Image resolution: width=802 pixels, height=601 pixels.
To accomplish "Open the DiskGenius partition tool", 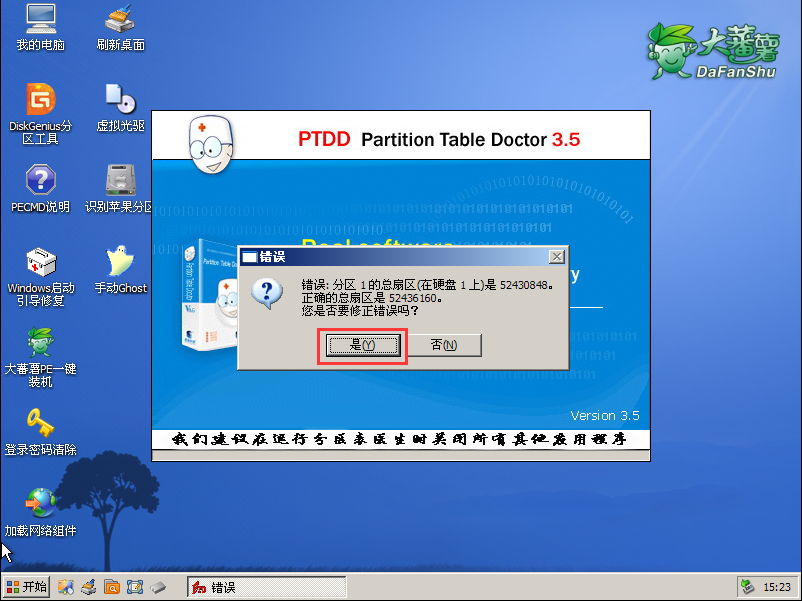I will click(40, 112).
